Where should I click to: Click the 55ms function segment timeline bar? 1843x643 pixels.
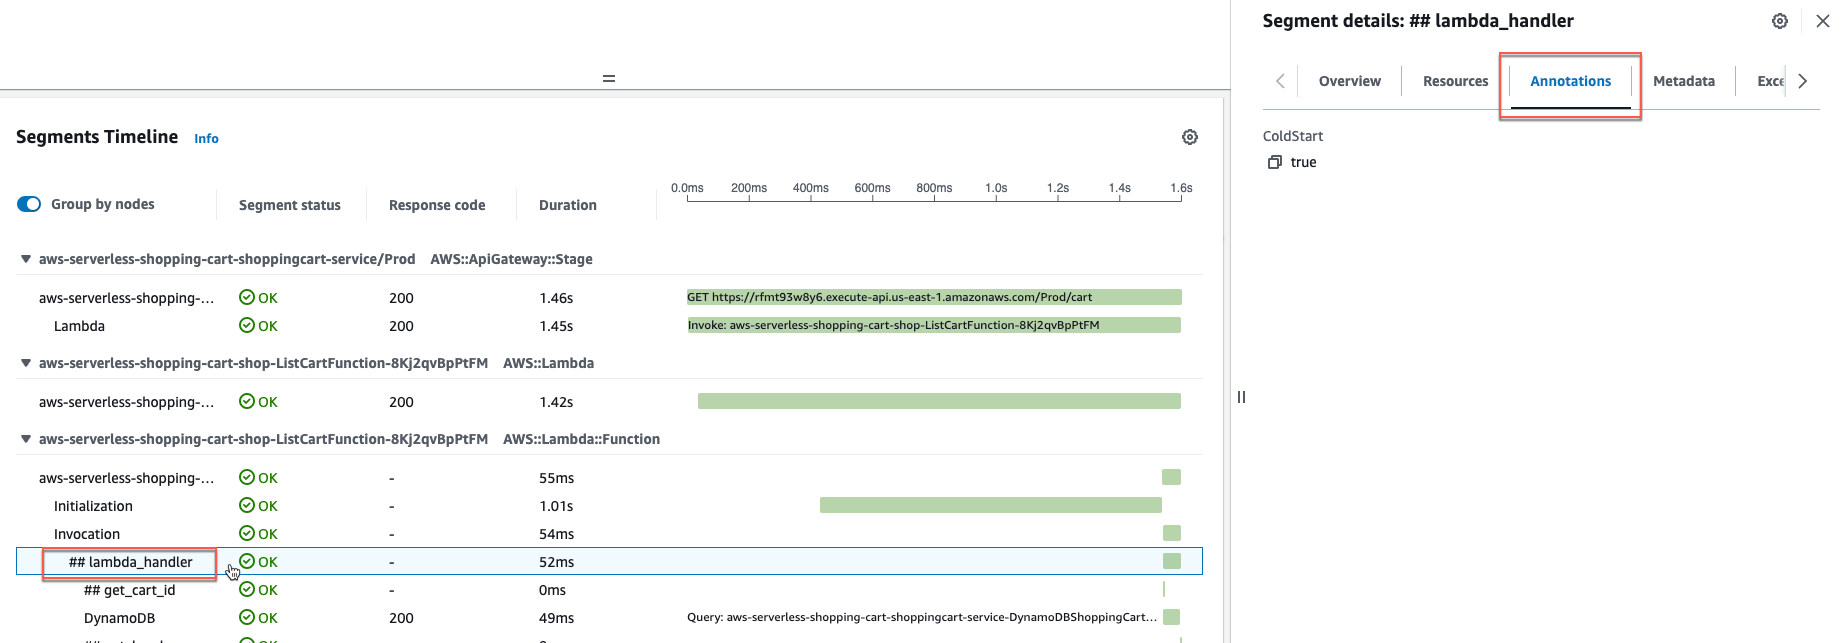1171,477
